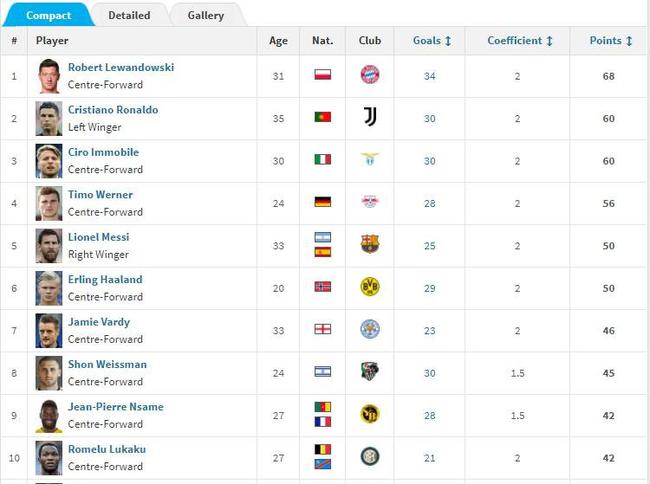Switch to the Gallery tab
The width and height of the screenshot is (650, 484).
click(x=206, y=15)
